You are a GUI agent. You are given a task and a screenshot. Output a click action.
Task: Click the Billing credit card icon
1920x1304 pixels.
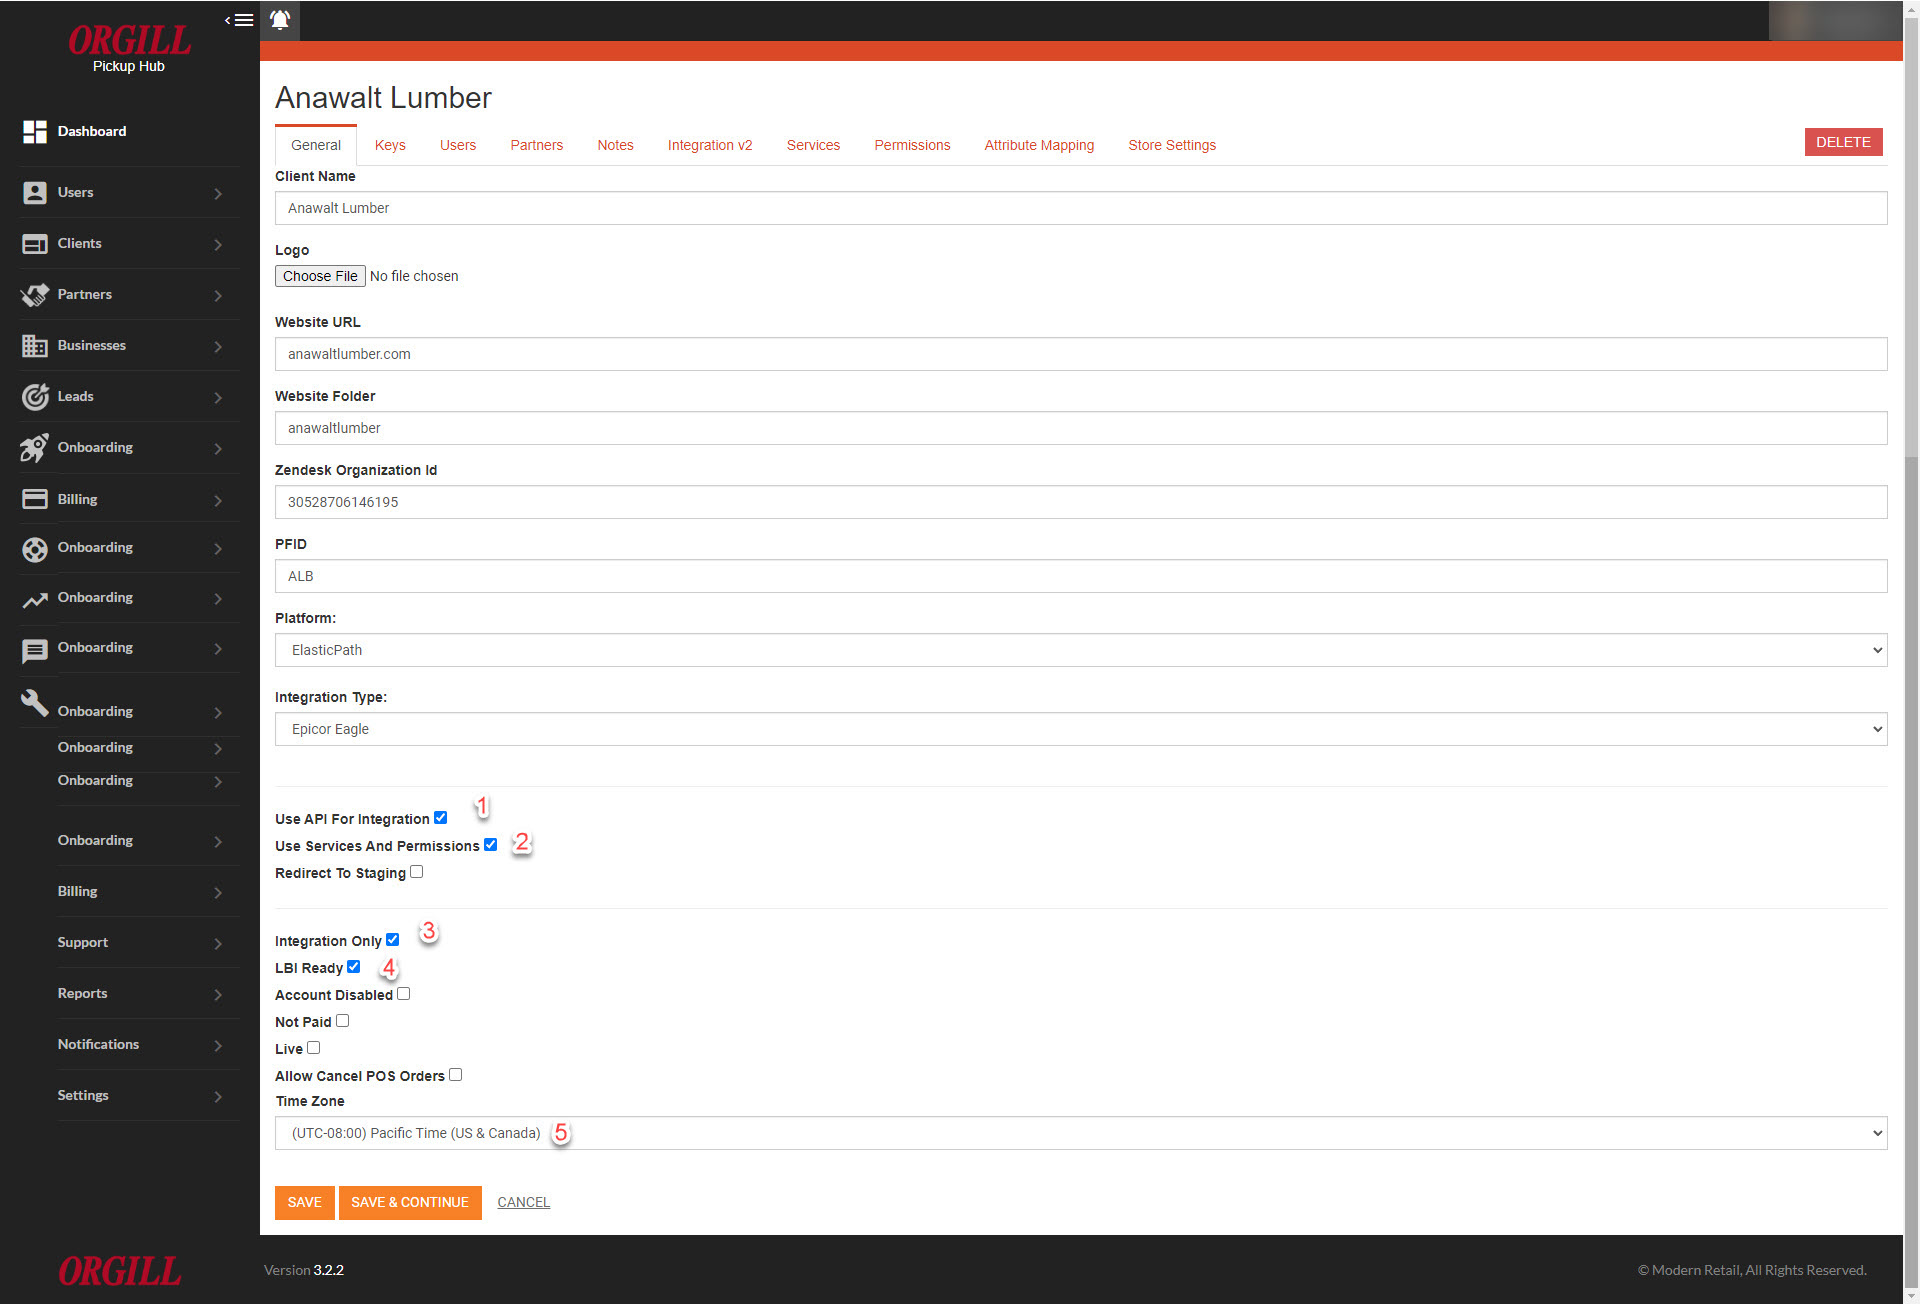pyautogui.click(x=35, y=499)
